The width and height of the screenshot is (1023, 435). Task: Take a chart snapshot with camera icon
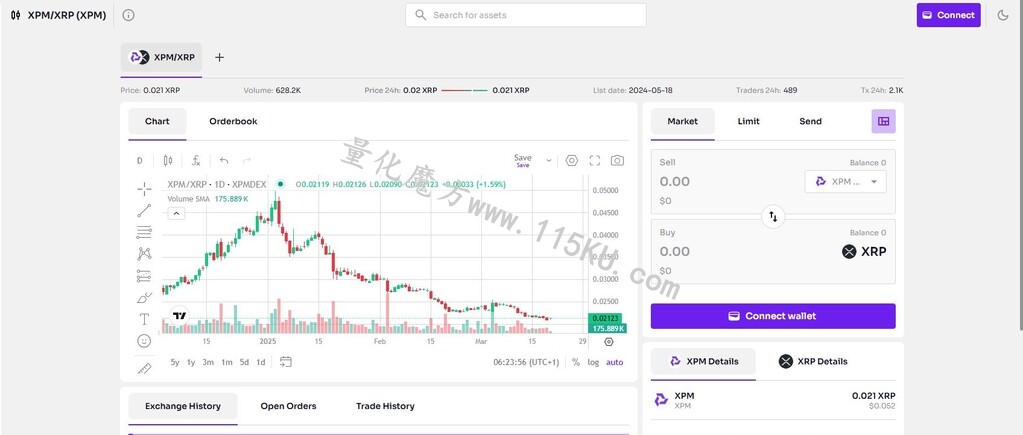pyautogui.click(x=617, y=160)
